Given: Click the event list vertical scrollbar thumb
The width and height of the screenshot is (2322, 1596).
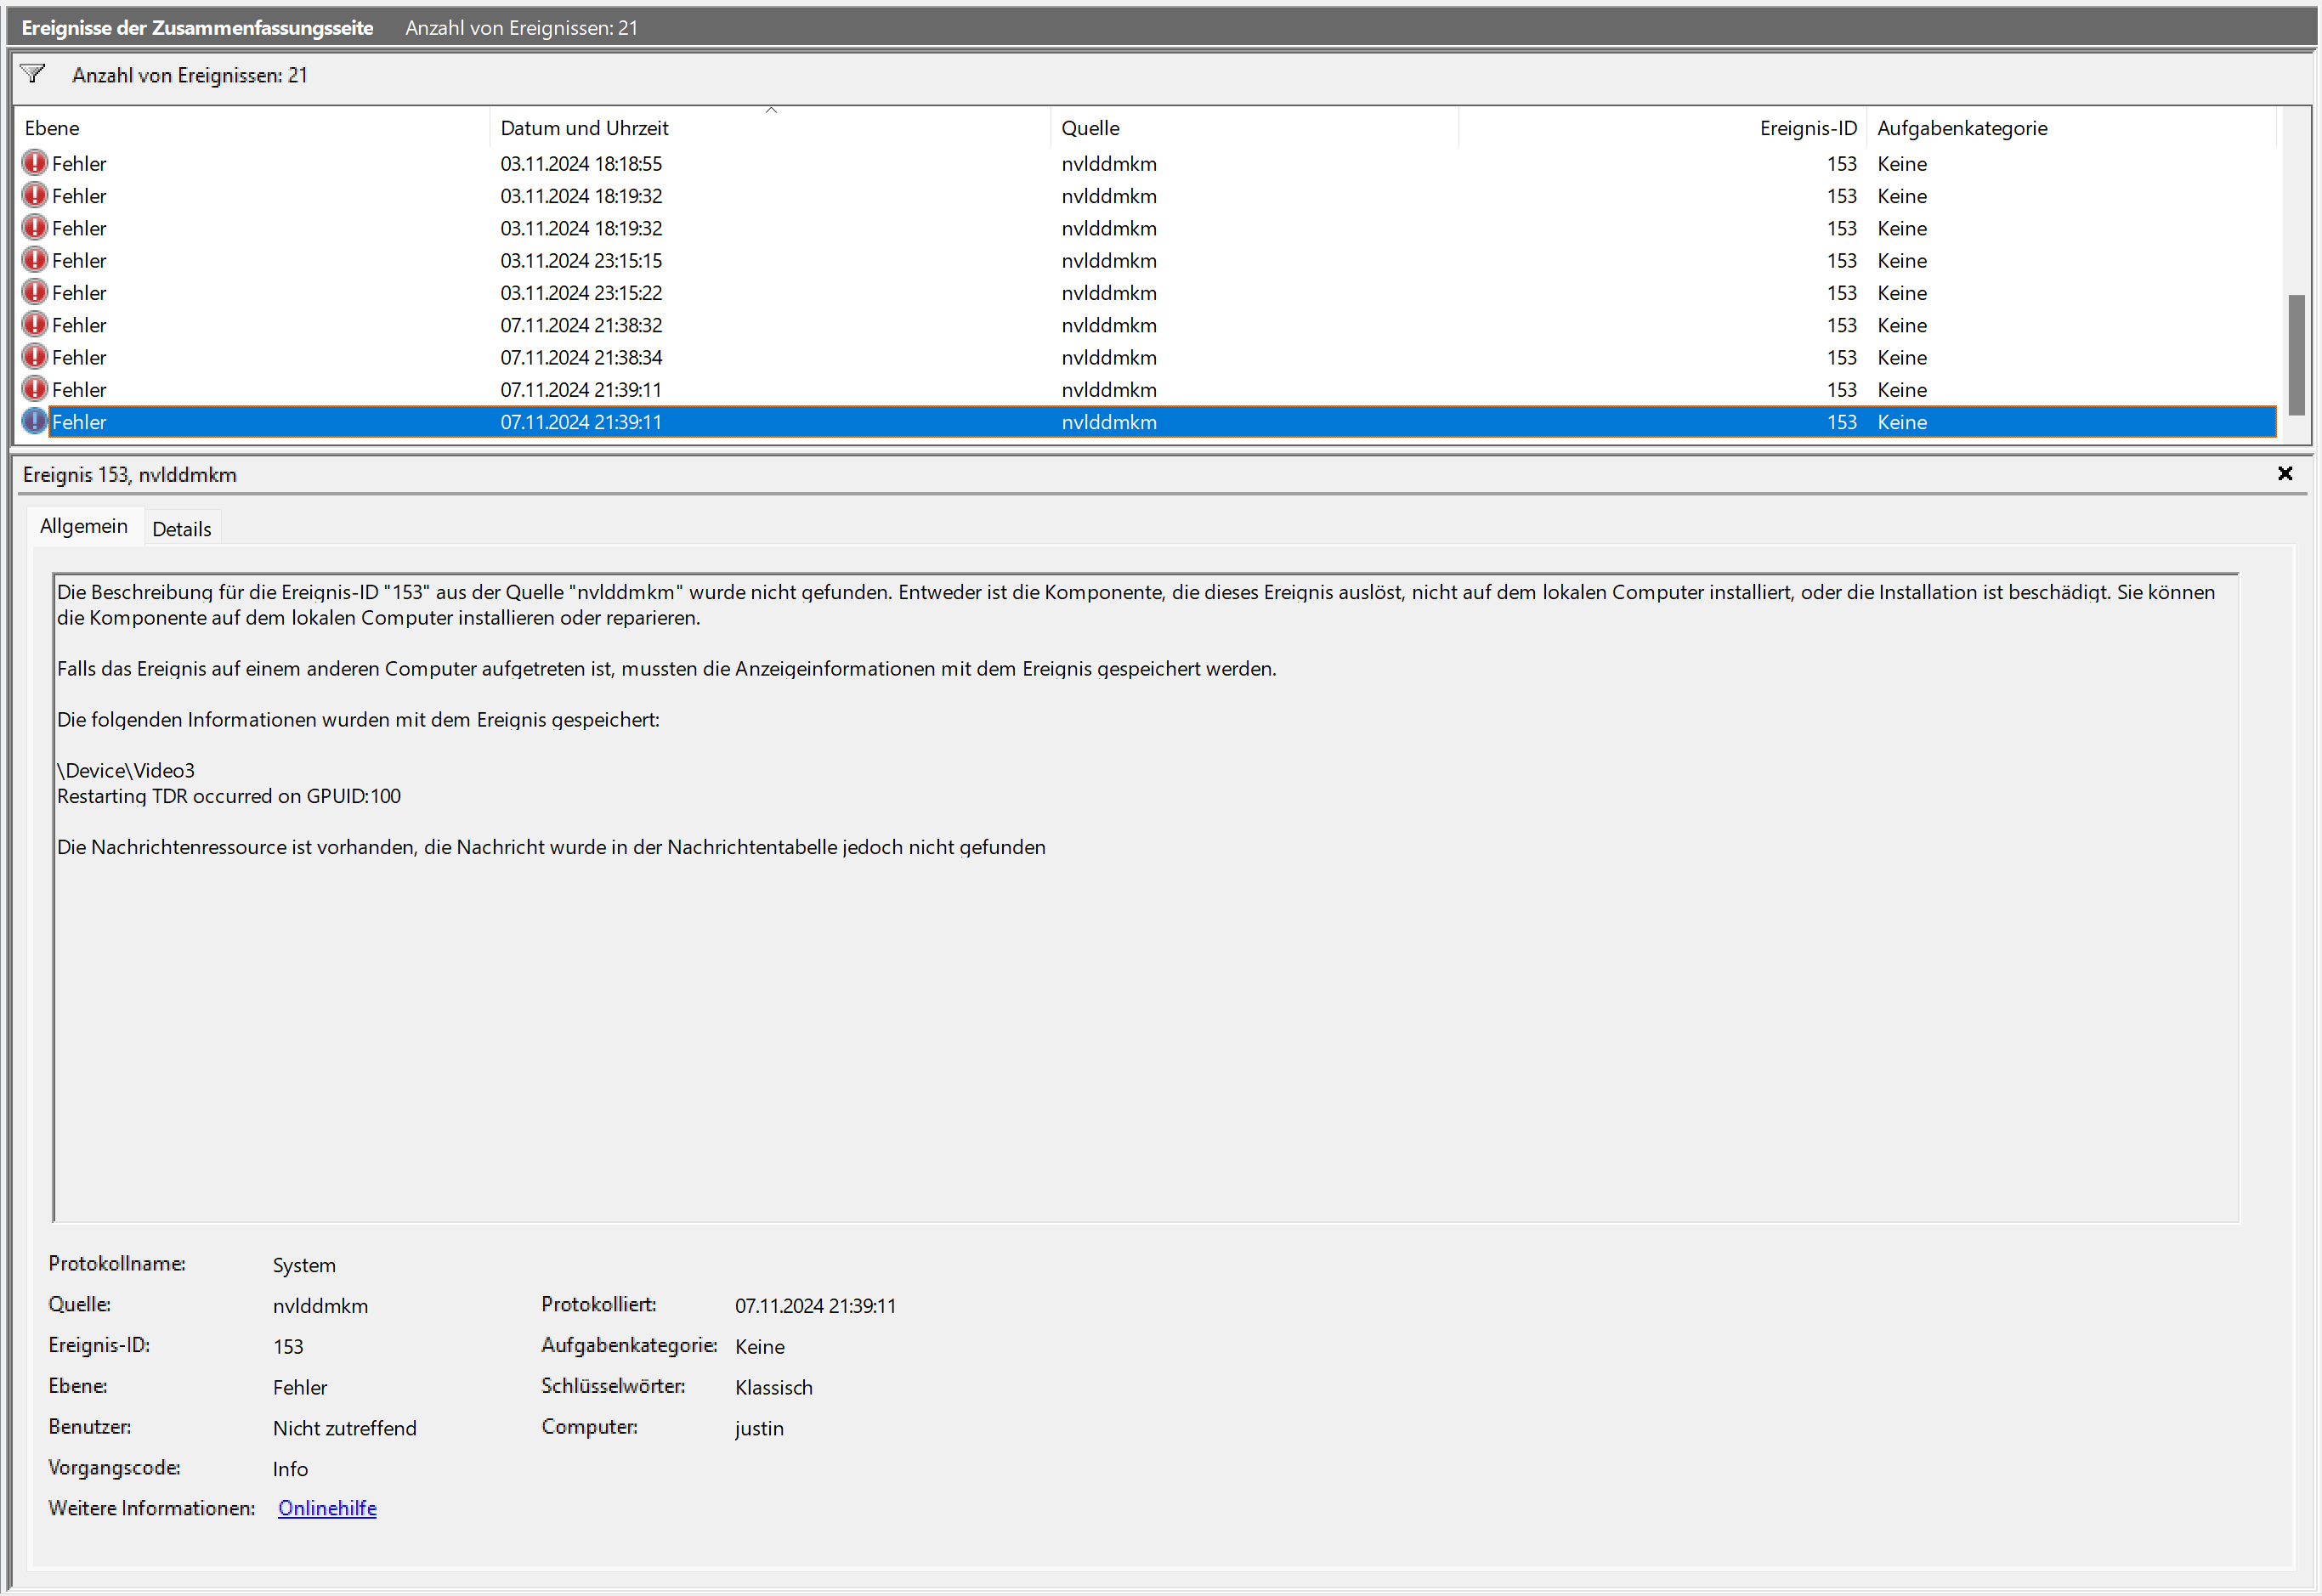Looking at the screenshot, I should tap(2296, 354).
